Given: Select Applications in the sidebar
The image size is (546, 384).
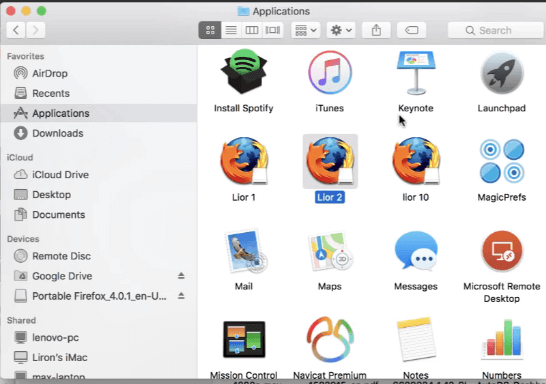Looking at the screenshot, I should click(99, 113).
